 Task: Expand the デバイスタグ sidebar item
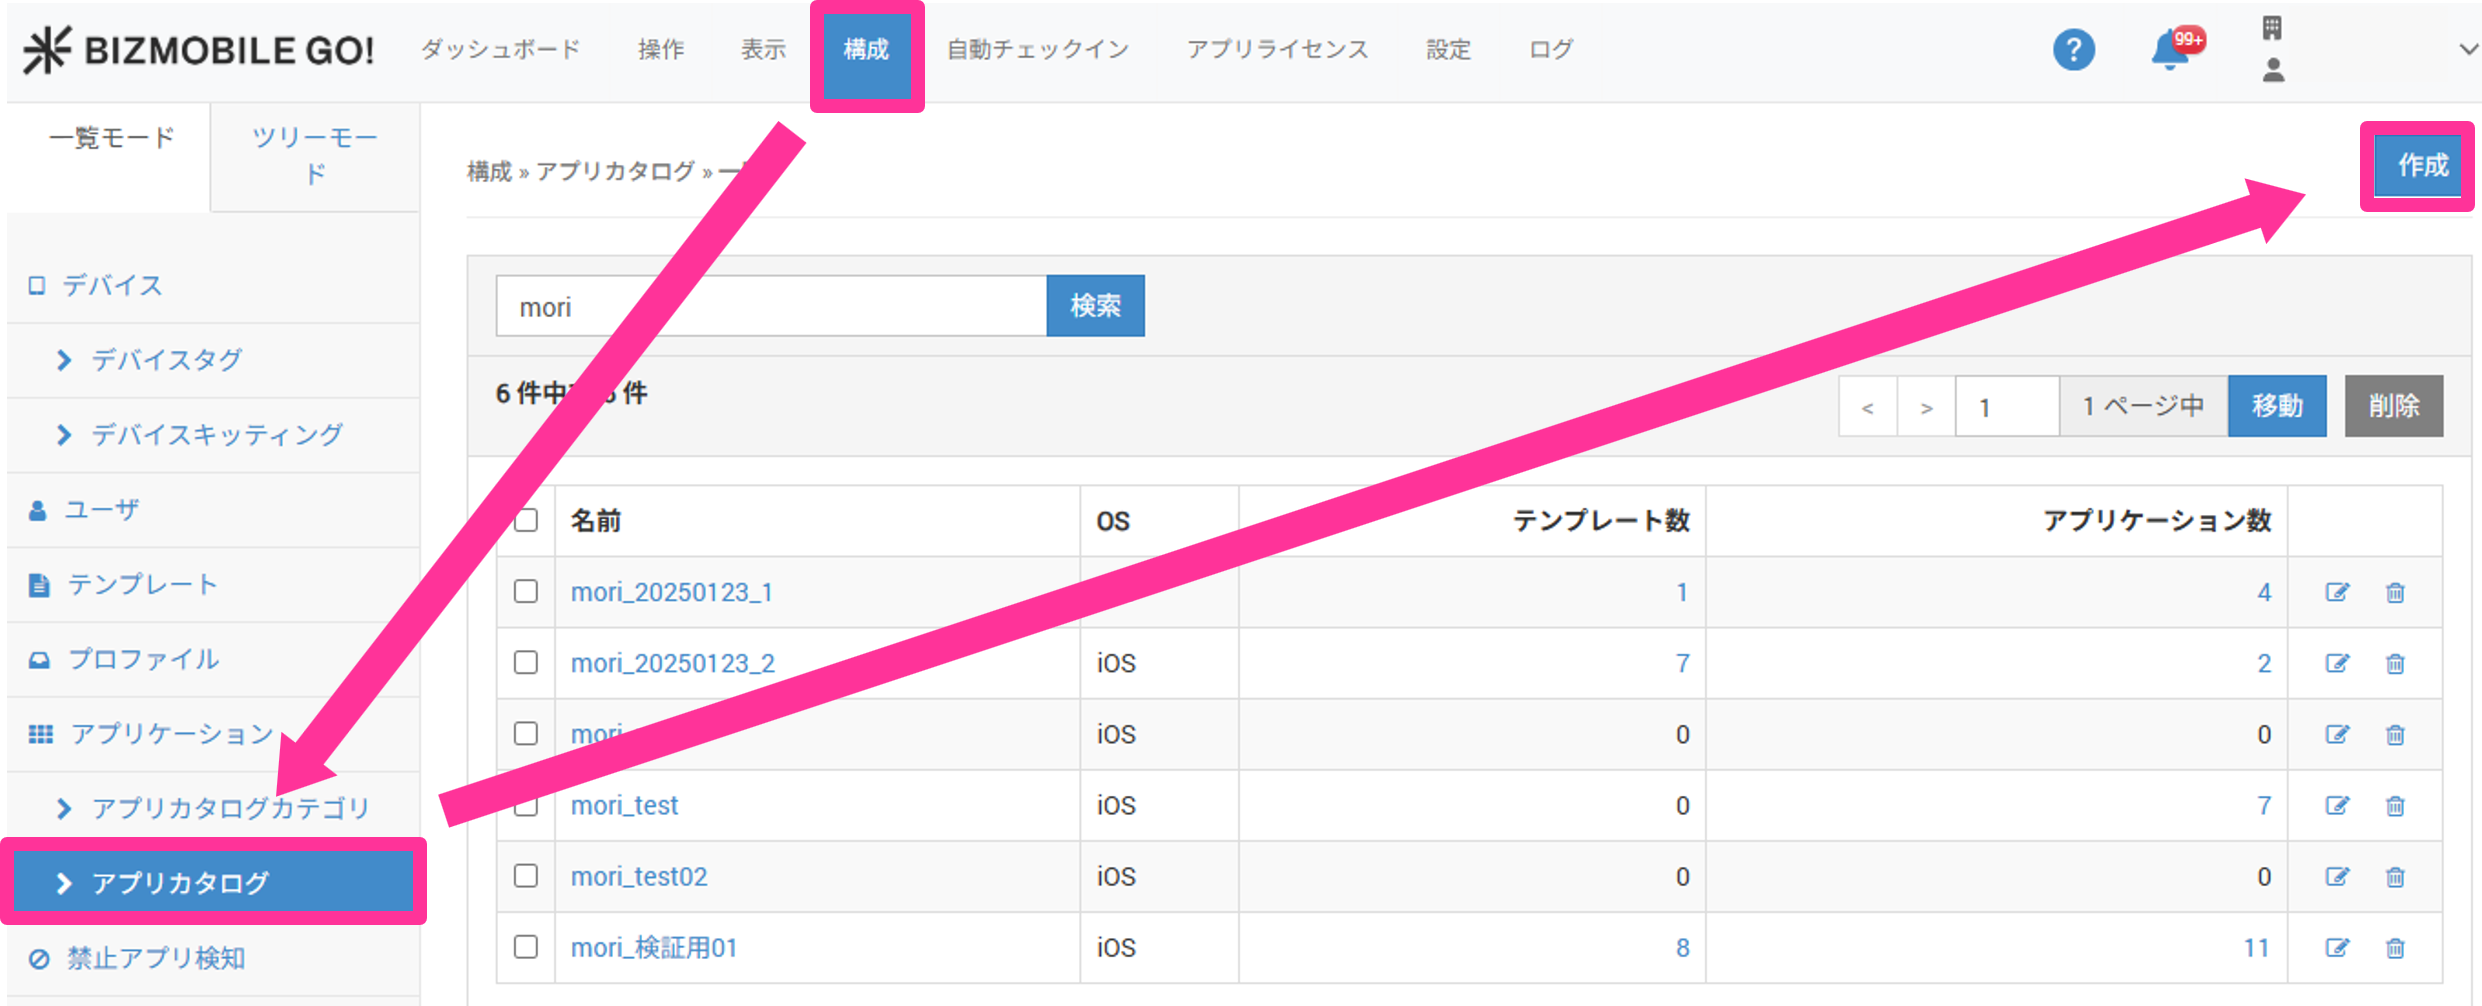click(x=166, y=359)
